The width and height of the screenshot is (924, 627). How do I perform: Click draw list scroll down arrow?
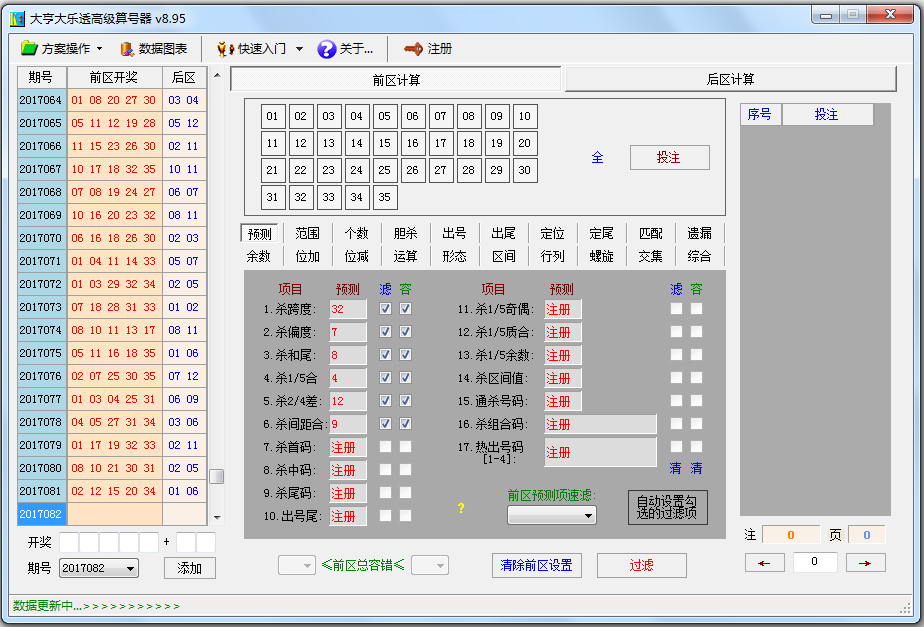coord(217,517)
